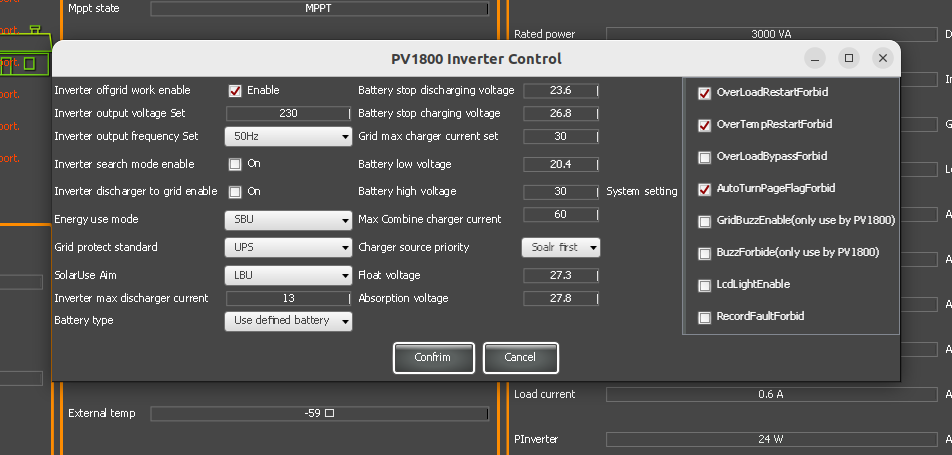Image resolution: width=952 pixels, height=455 pixels.
Task: Open Inverter output frequency dropdown
Action: pyautogui.click(x=288, y=137)
